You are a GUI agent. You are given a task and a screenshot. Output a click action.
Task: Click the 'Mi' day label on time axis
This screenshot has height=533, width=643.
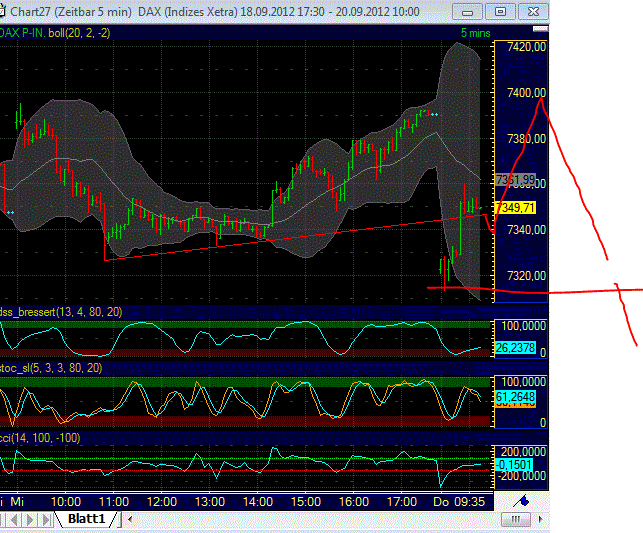tap(17, 502)
